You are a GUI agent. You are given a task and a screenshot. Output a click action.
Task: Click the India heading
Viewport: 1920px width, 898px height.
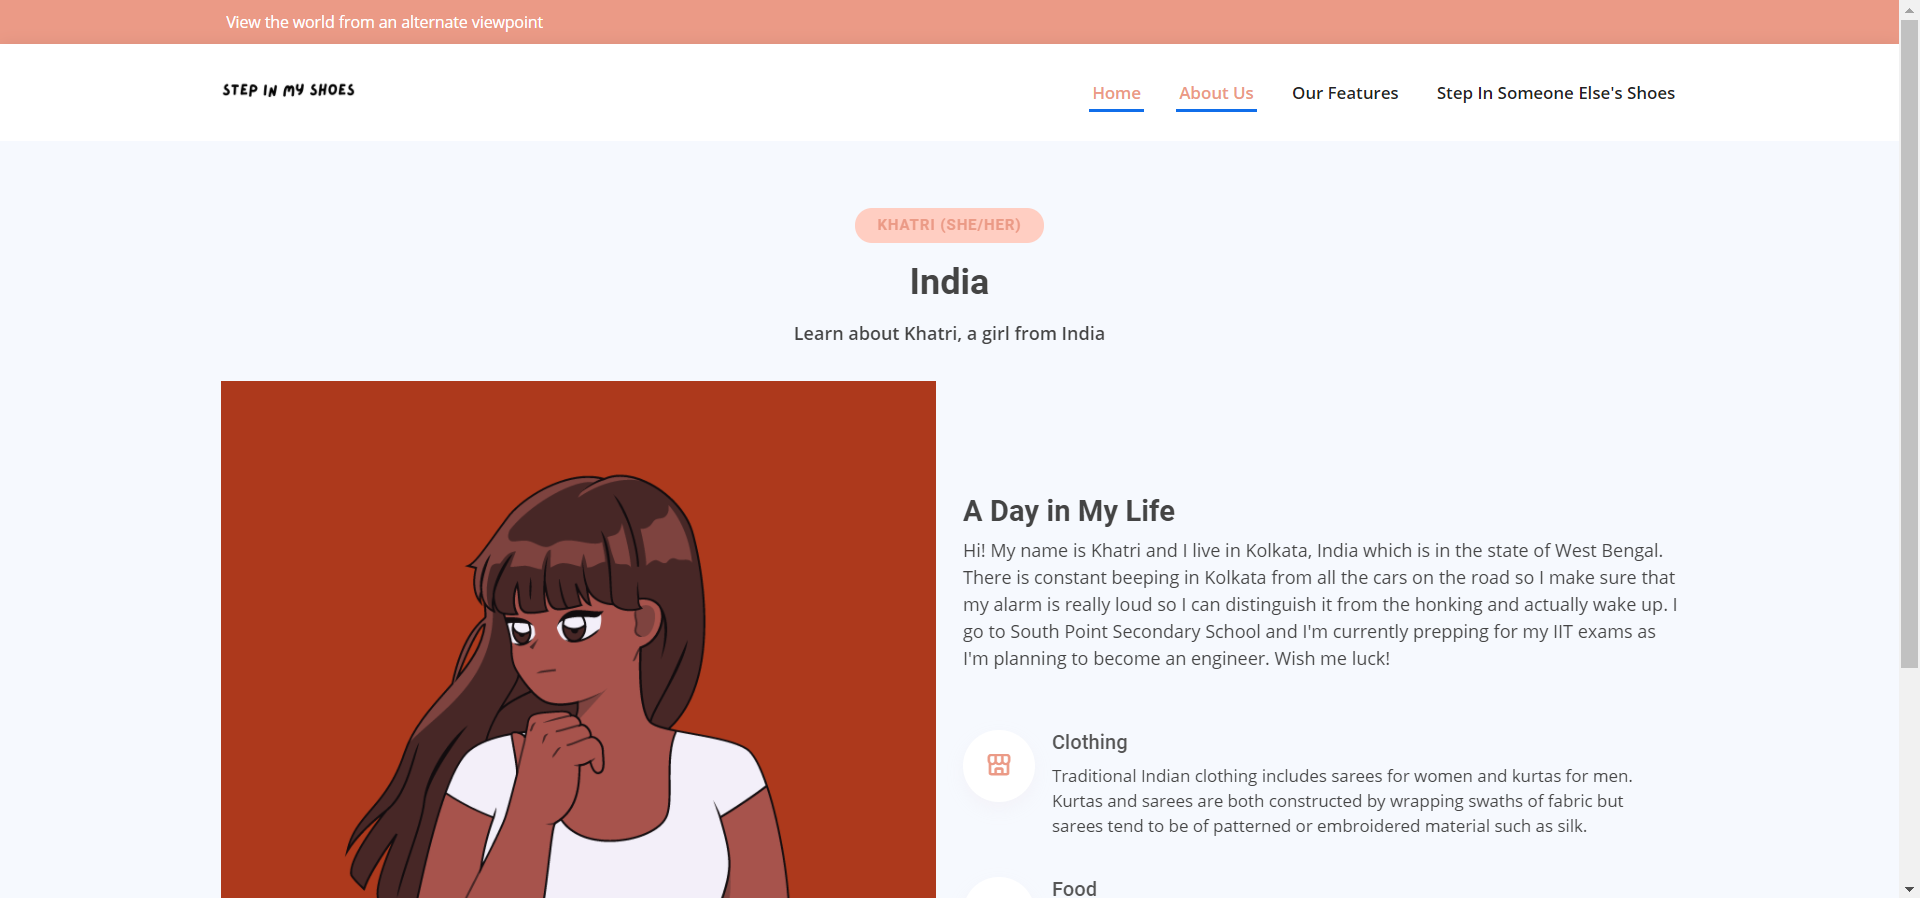[949, 282]
